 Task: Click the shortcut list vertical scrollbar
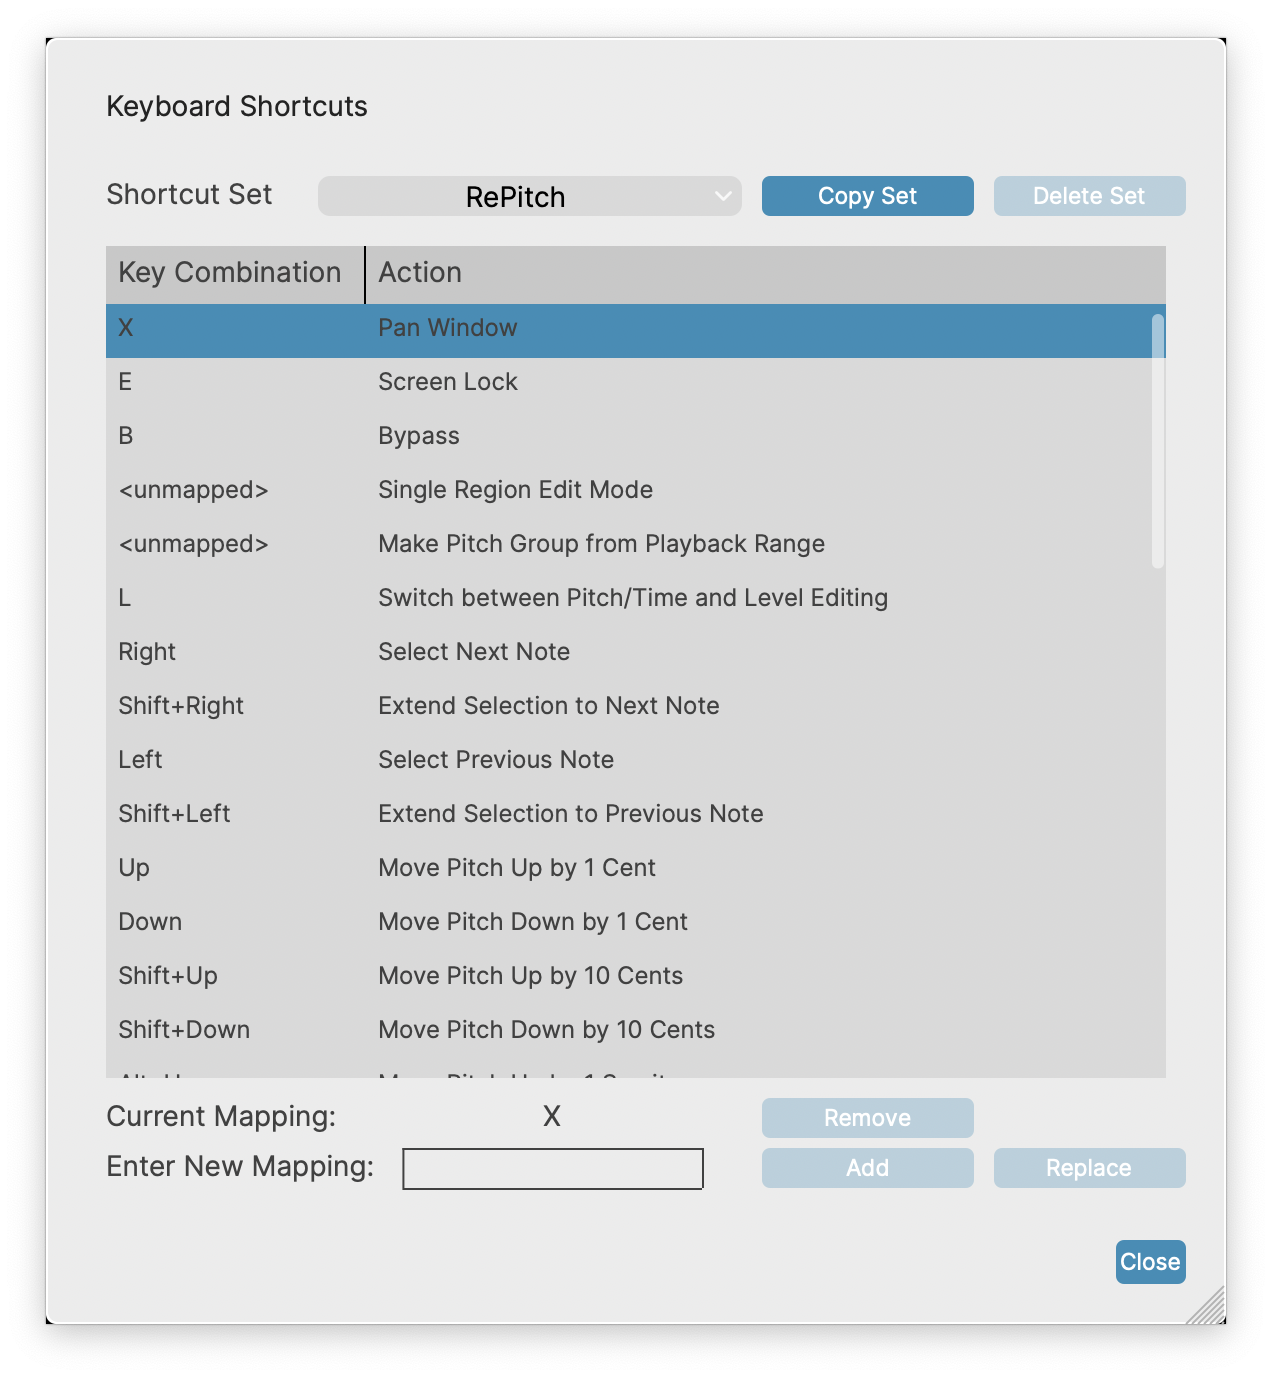tap(1157, 440)
